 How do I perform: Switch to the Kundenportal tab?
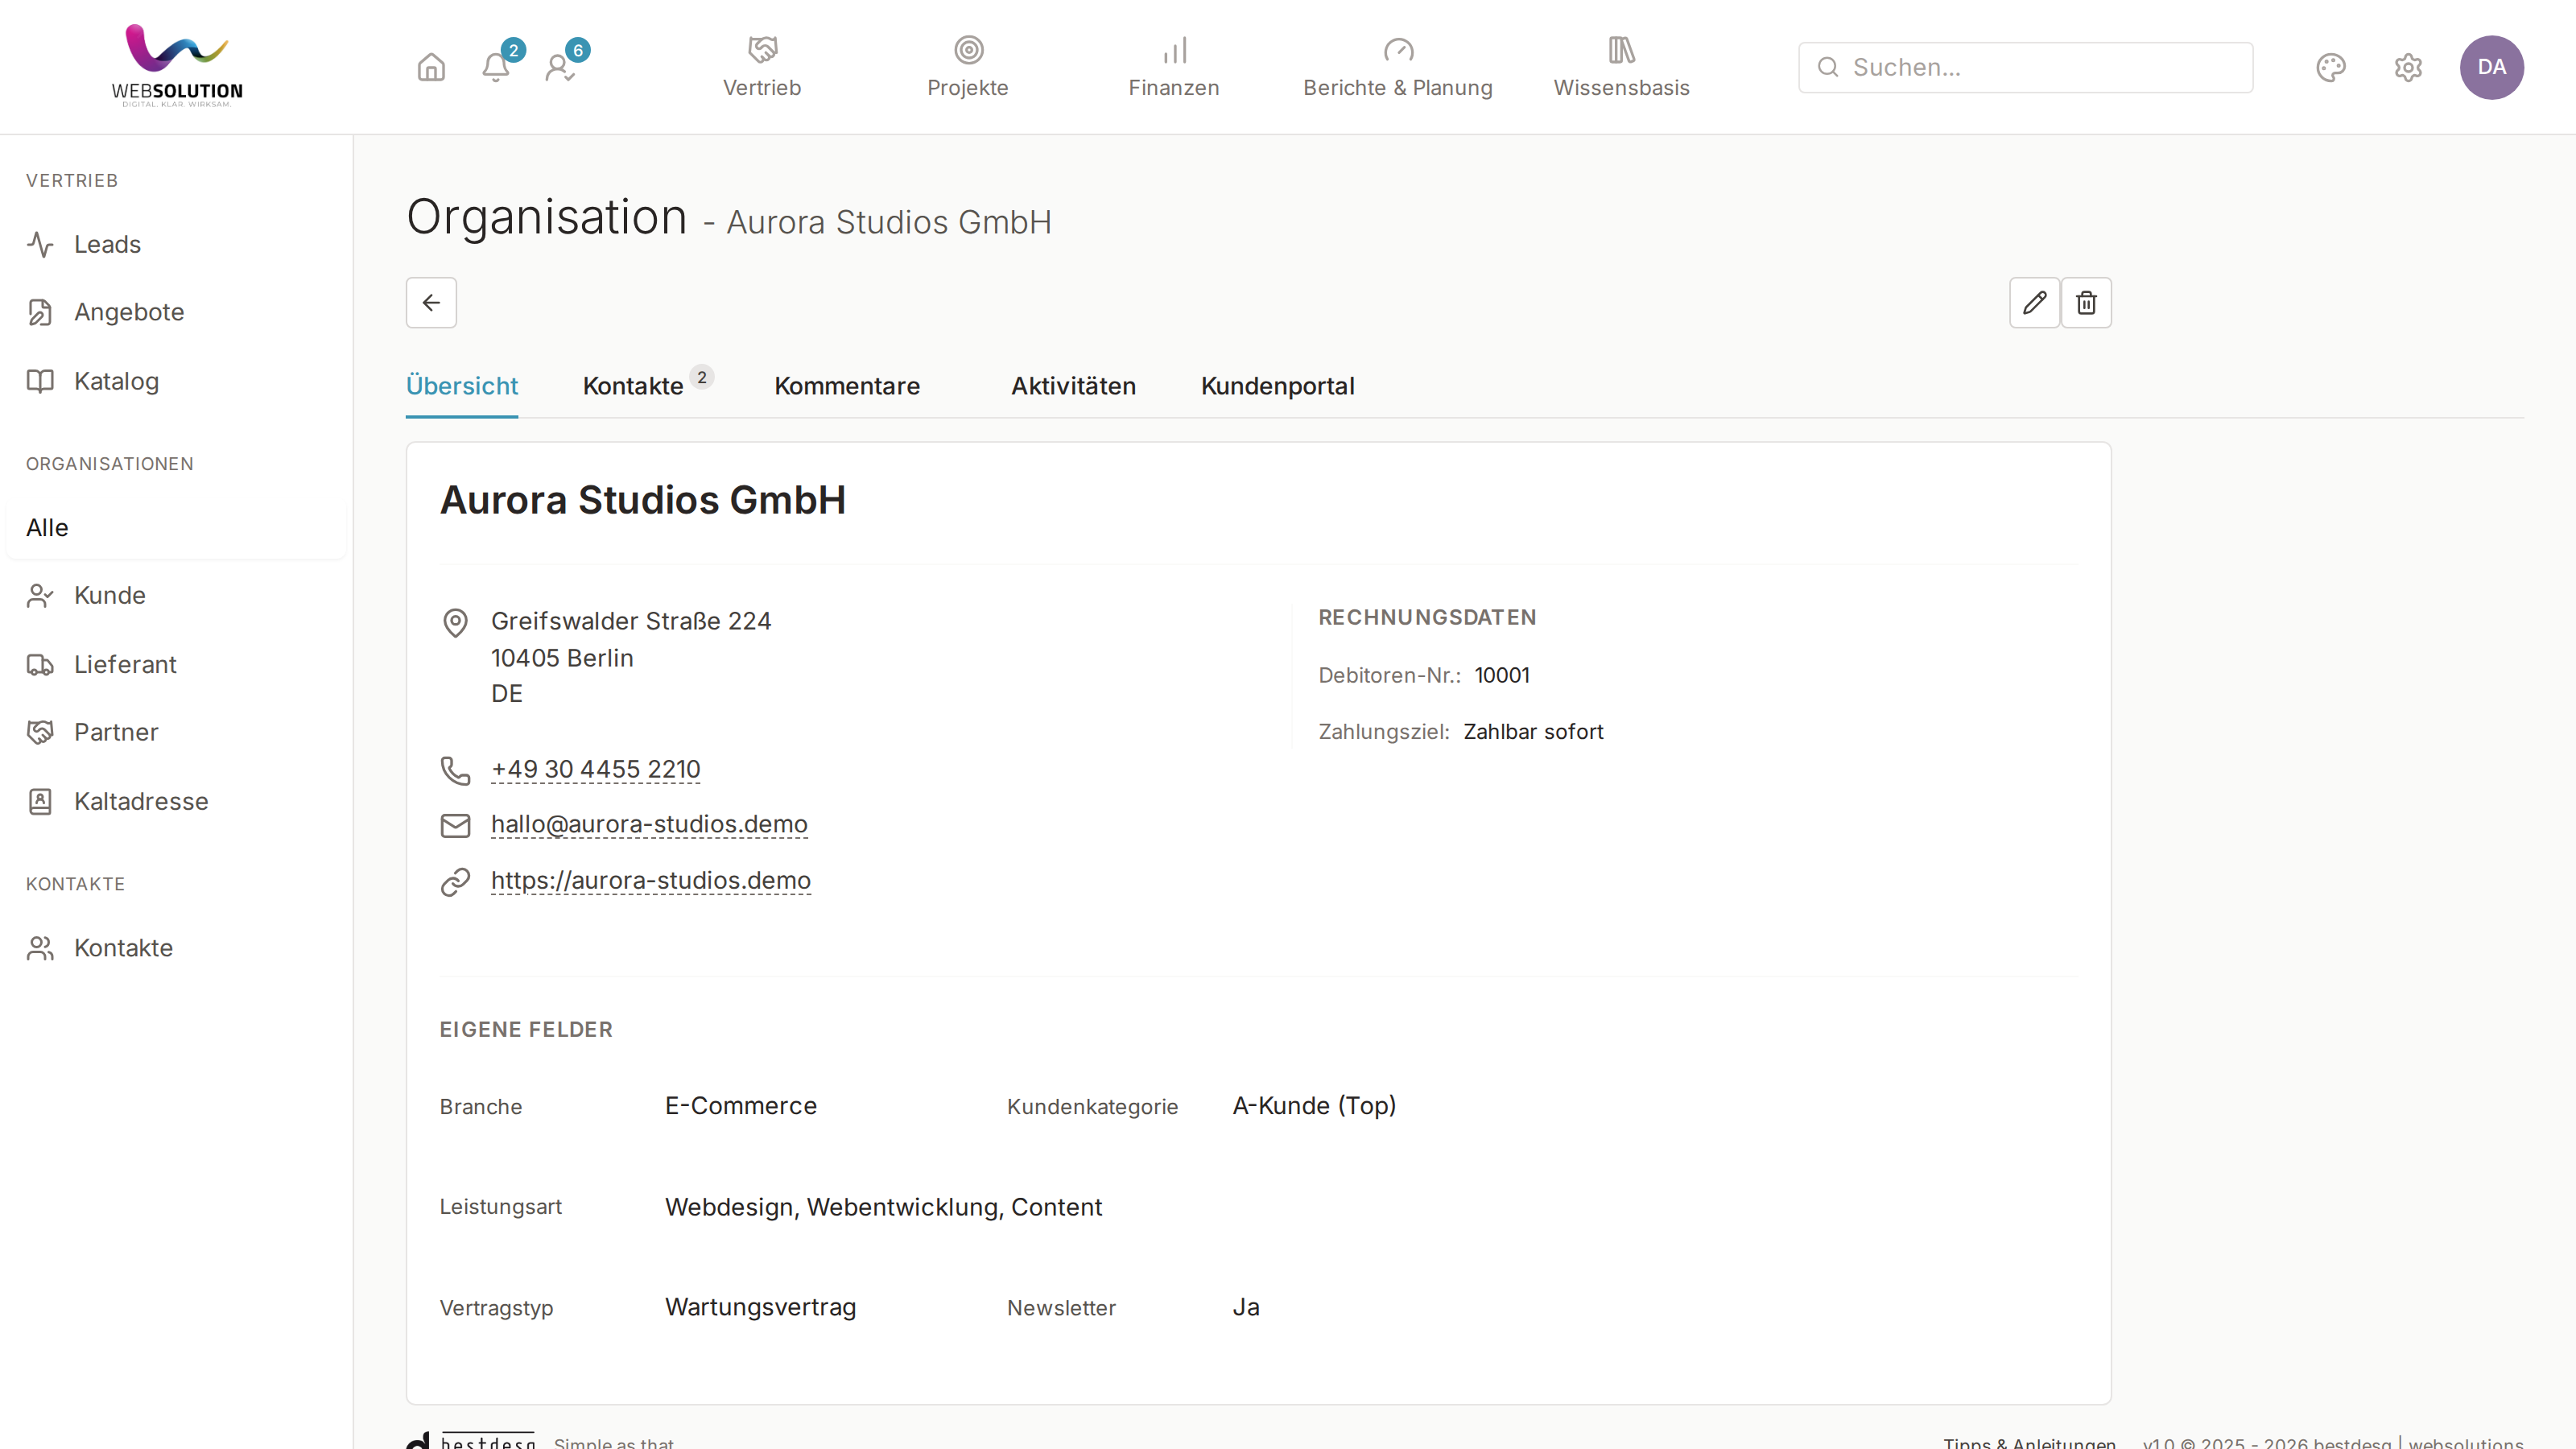coord(1277,386)
